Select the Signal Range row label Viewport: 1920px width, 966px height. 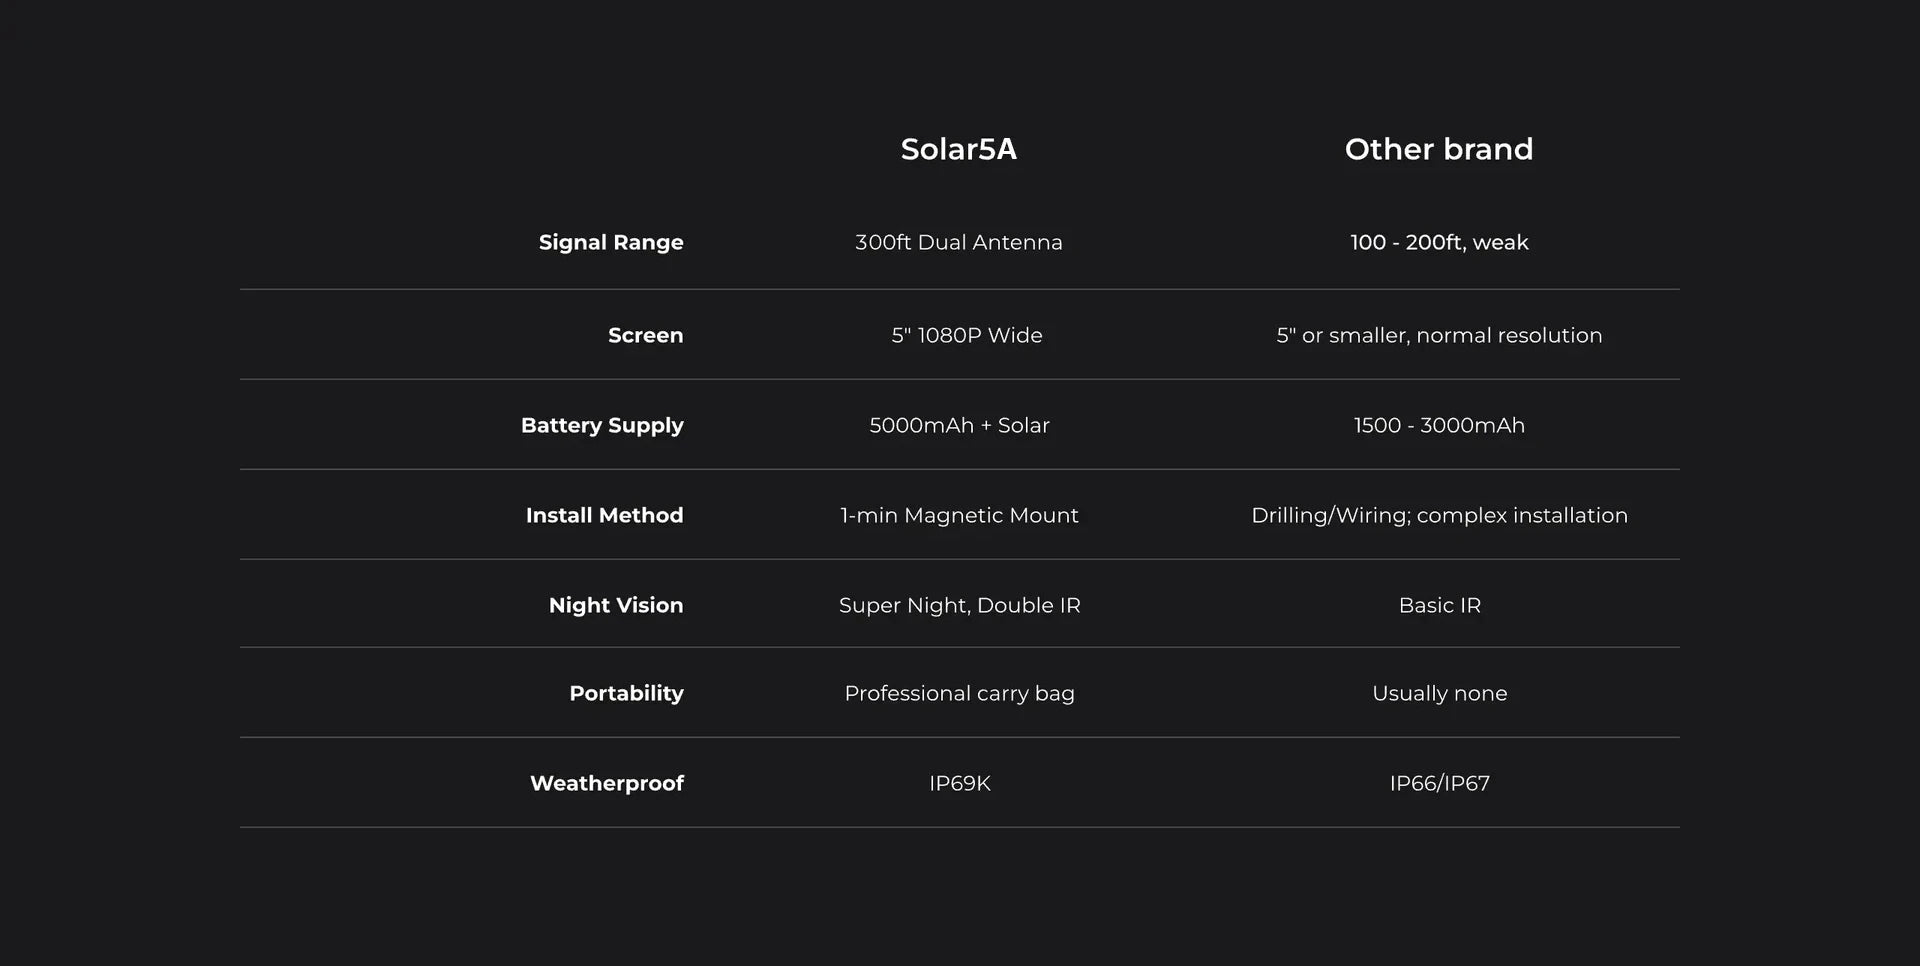610,242
